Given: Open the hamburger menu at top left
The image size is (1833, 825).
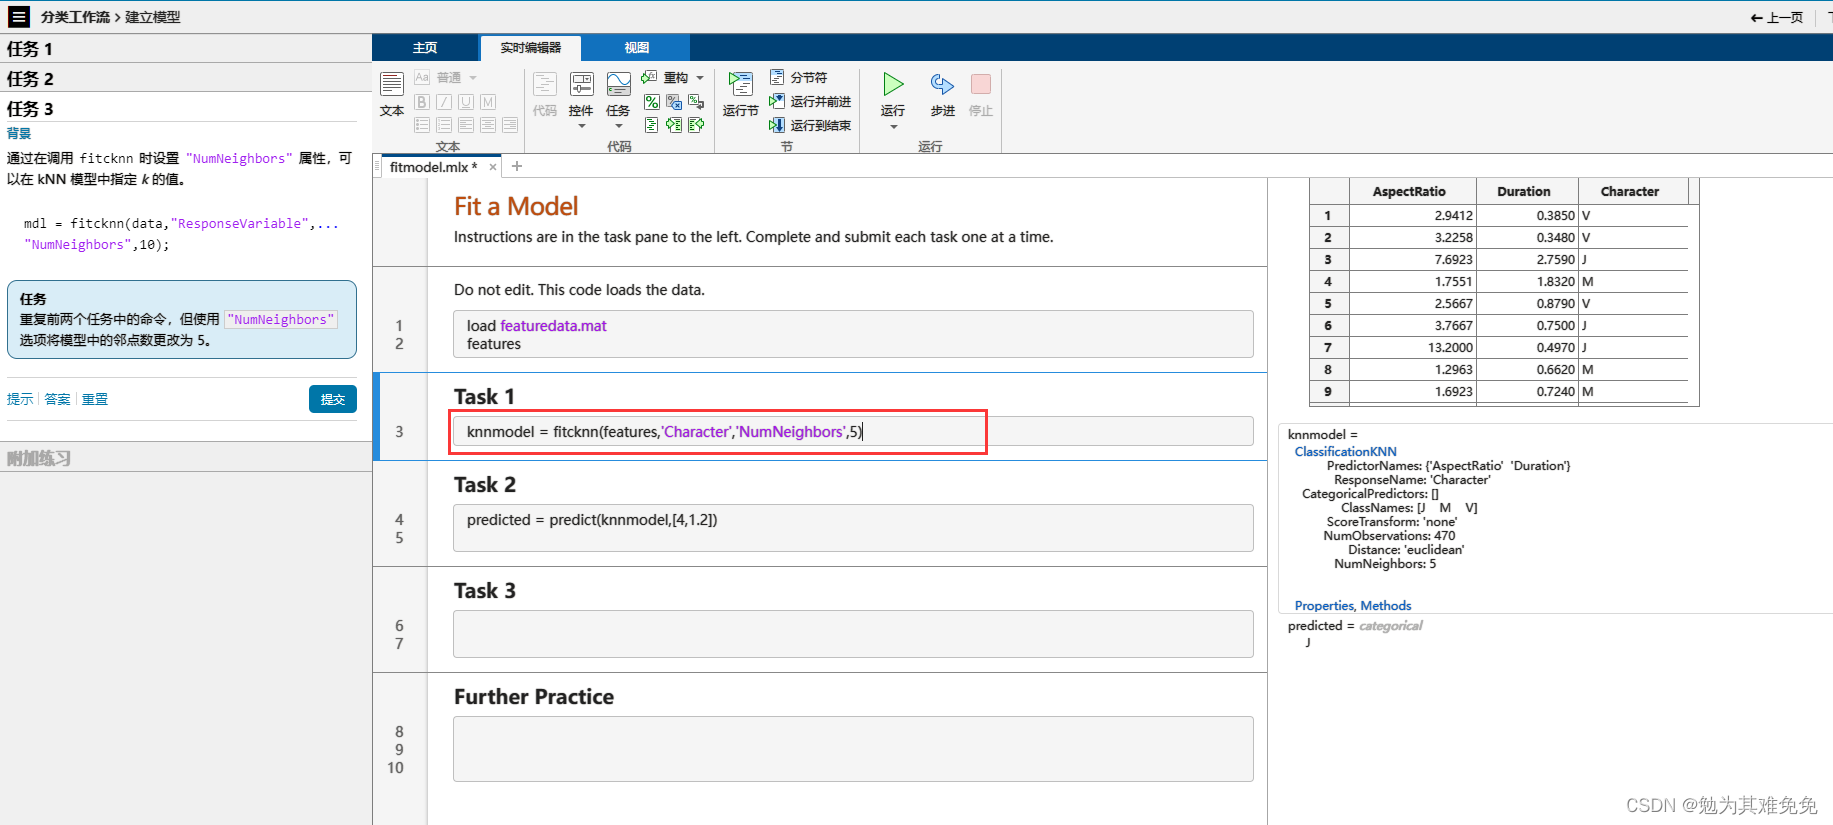Looking at the screenshot, I should (19, 16).
